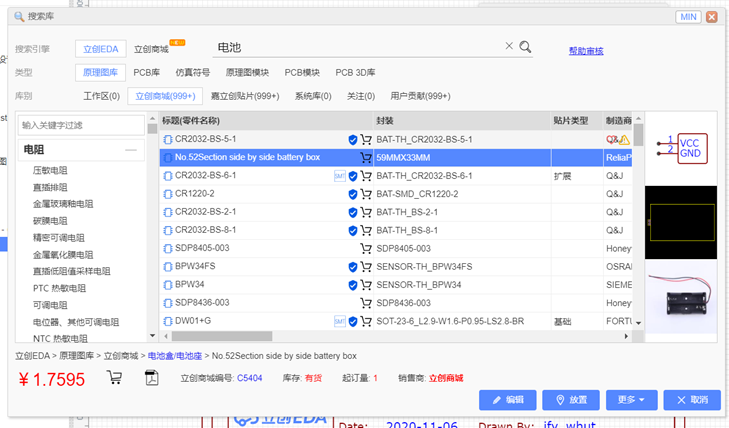Viewport: 729px width, 428px height.
Task: Click the search magnifier icon
Action: (x=525, y=46)
